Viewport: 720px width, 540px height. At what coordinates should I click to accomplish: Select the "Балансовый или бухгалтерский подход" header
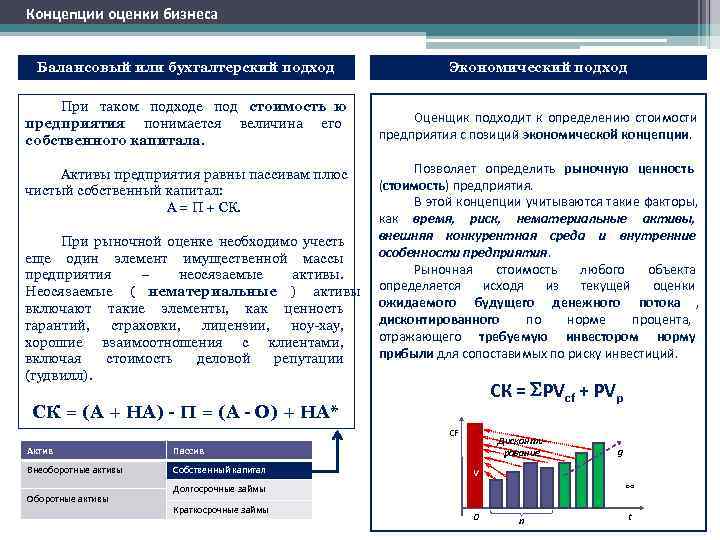186,68
